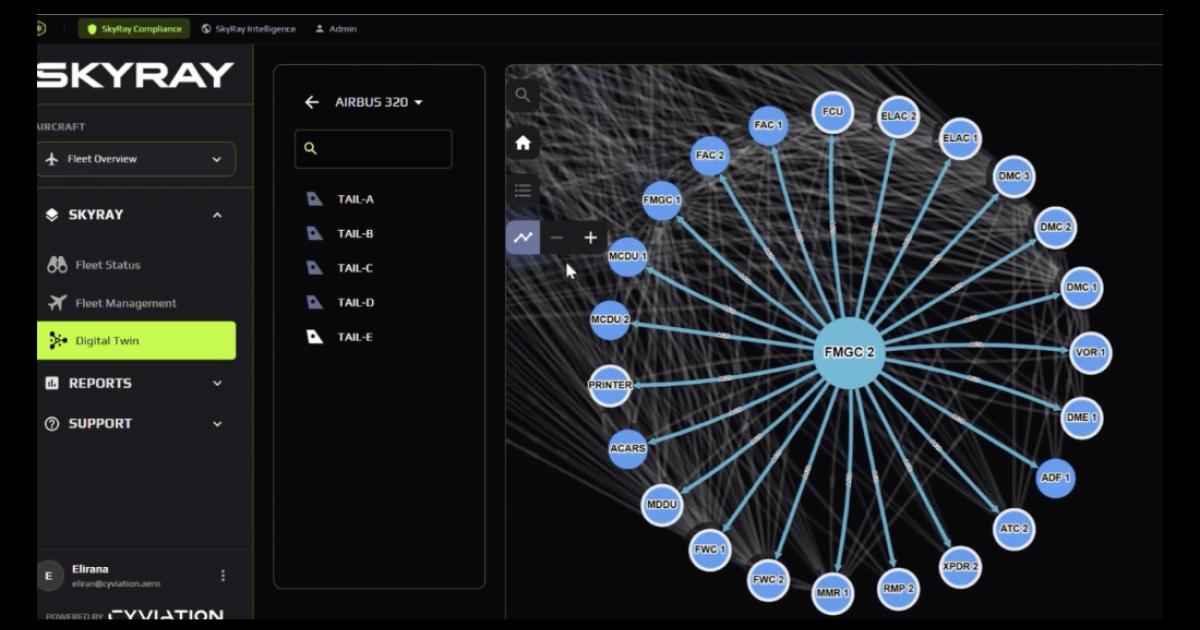Select the DMC 3 node
1200x630 pixels.
(x=1014, y=177)
